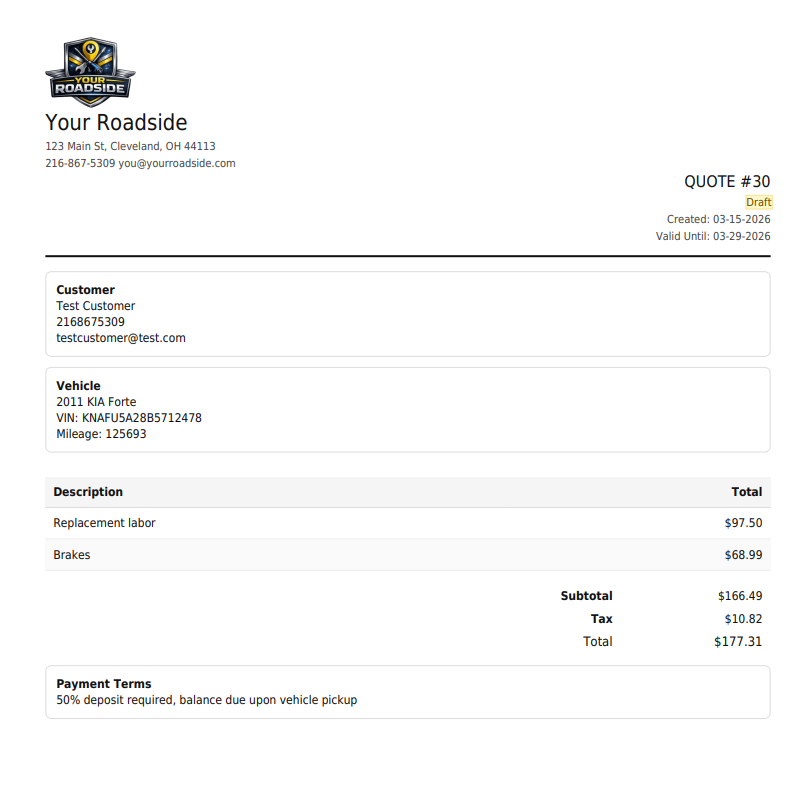Click the Valid Until date line
The height and width of the screenshot is (785, 812).
click(x=713, y=237)
